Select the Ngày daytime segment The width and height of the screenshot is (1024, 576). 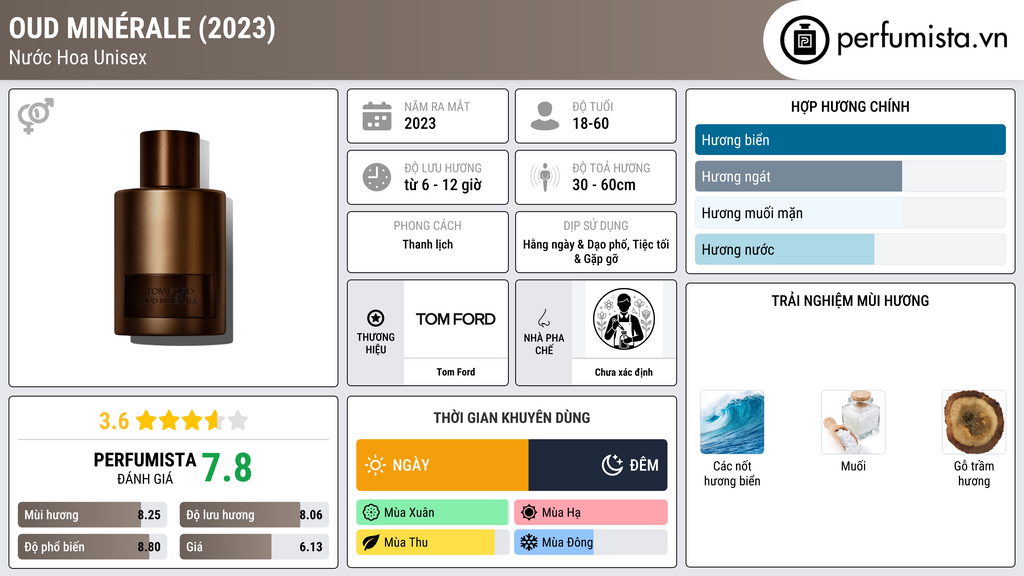pos(442,465)
